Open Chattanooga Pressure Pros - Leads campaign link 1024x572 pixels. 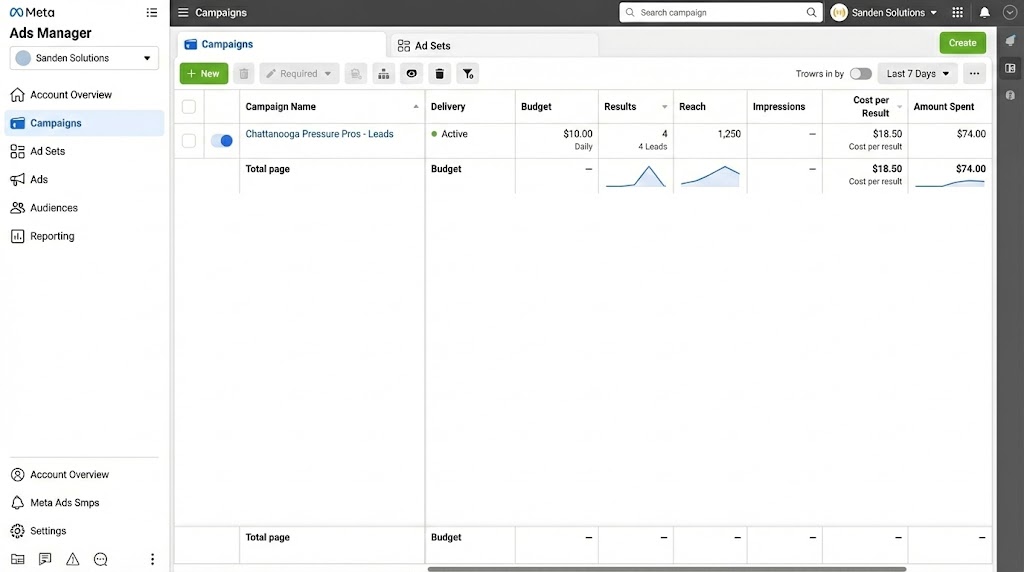pos(319,134)
